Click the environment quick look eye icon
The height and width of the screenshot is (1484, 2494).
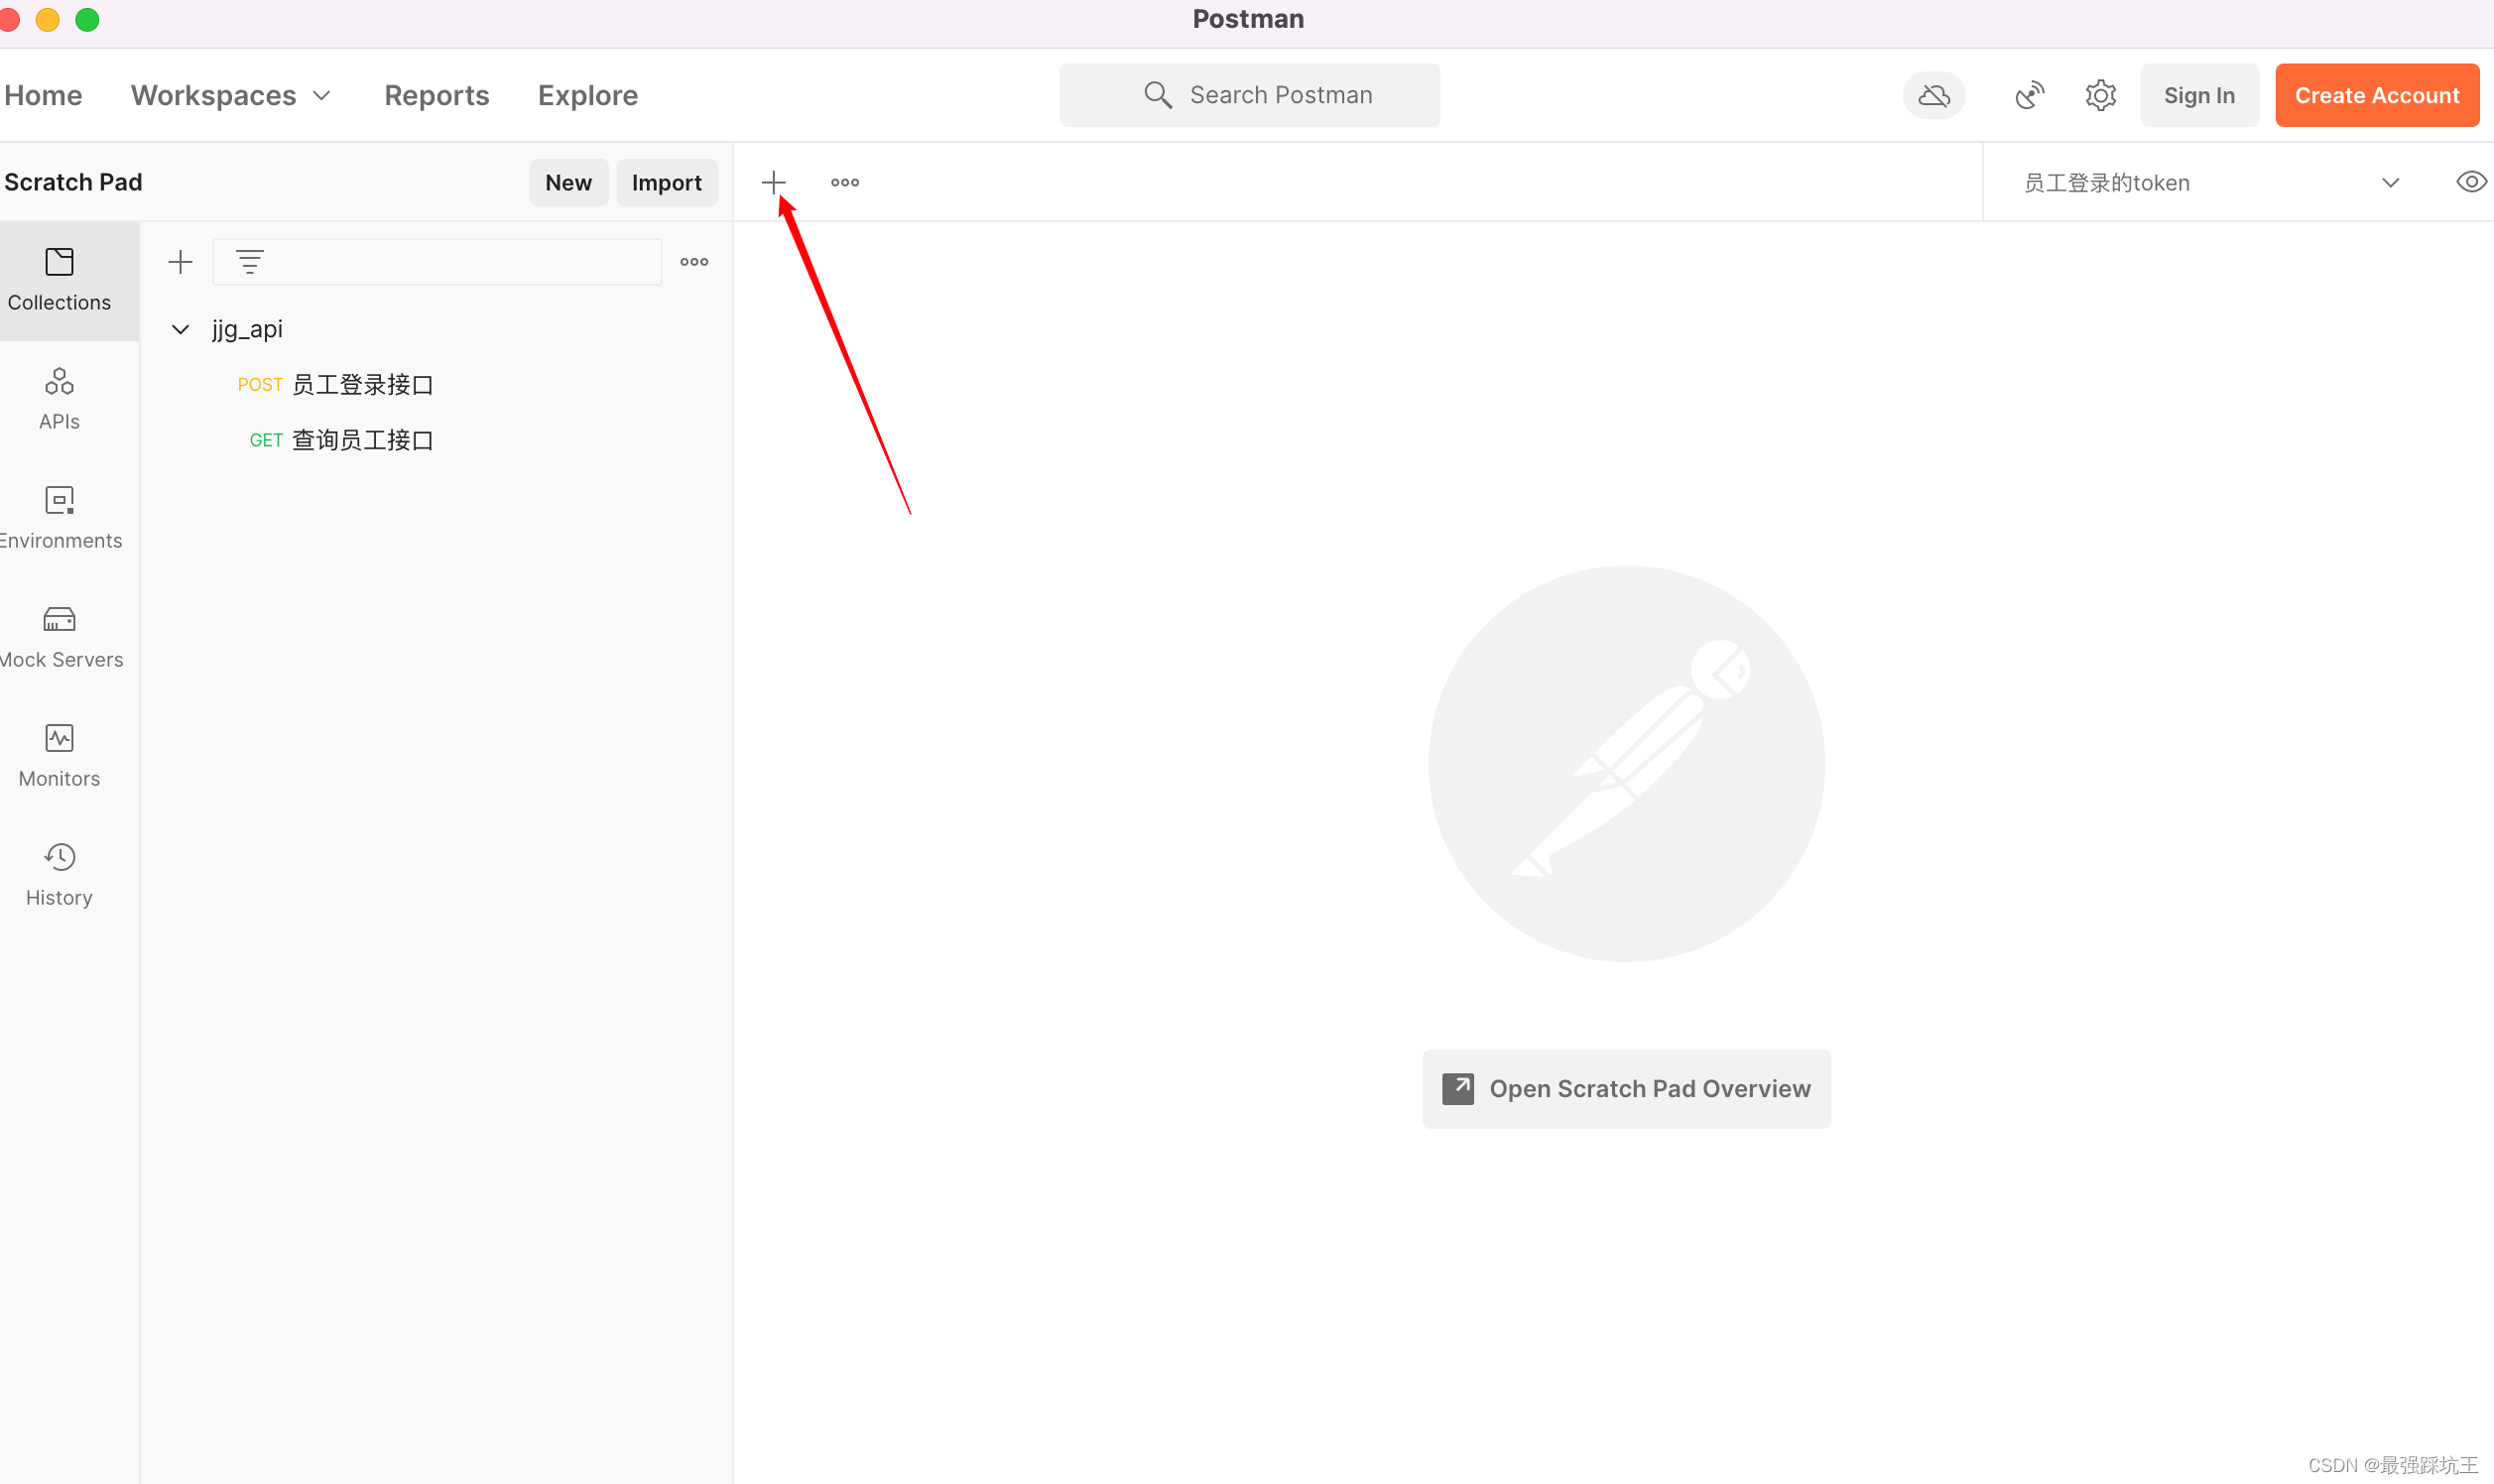2470,182
